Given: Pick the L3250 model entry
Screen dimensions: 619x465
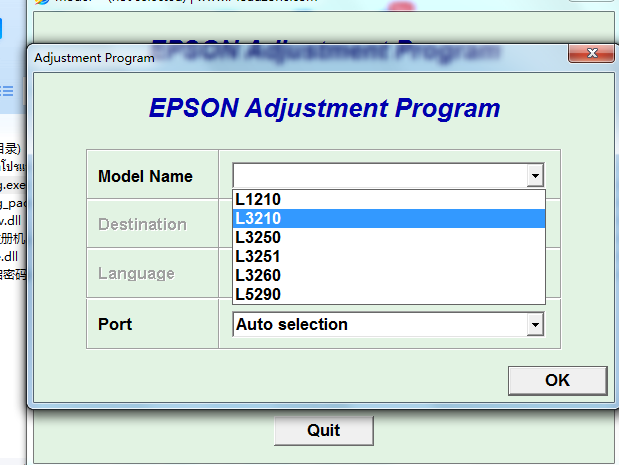Looking at the screenshot, I should point(389,237).
